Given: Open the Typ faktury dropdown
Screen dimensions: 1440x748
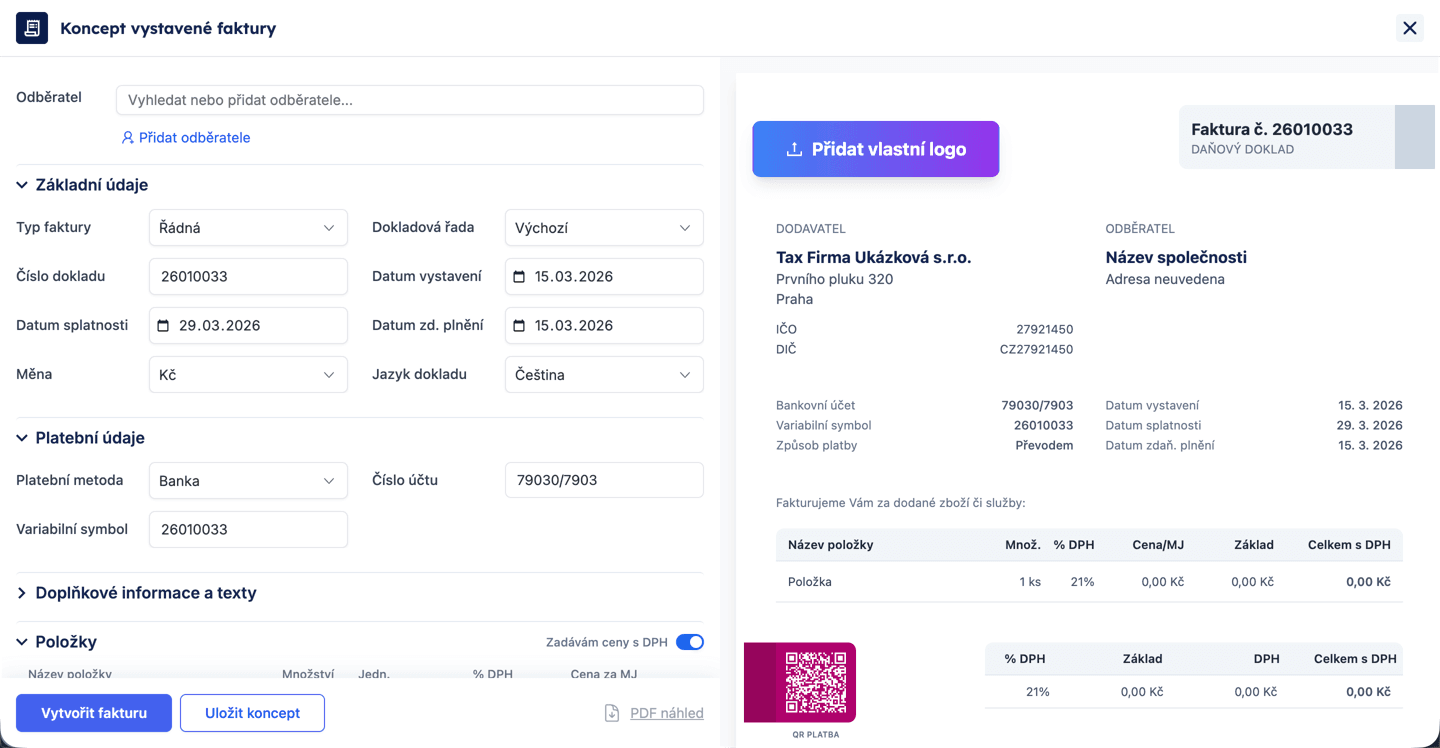Looking at the screenshot, I should (248, 228).
